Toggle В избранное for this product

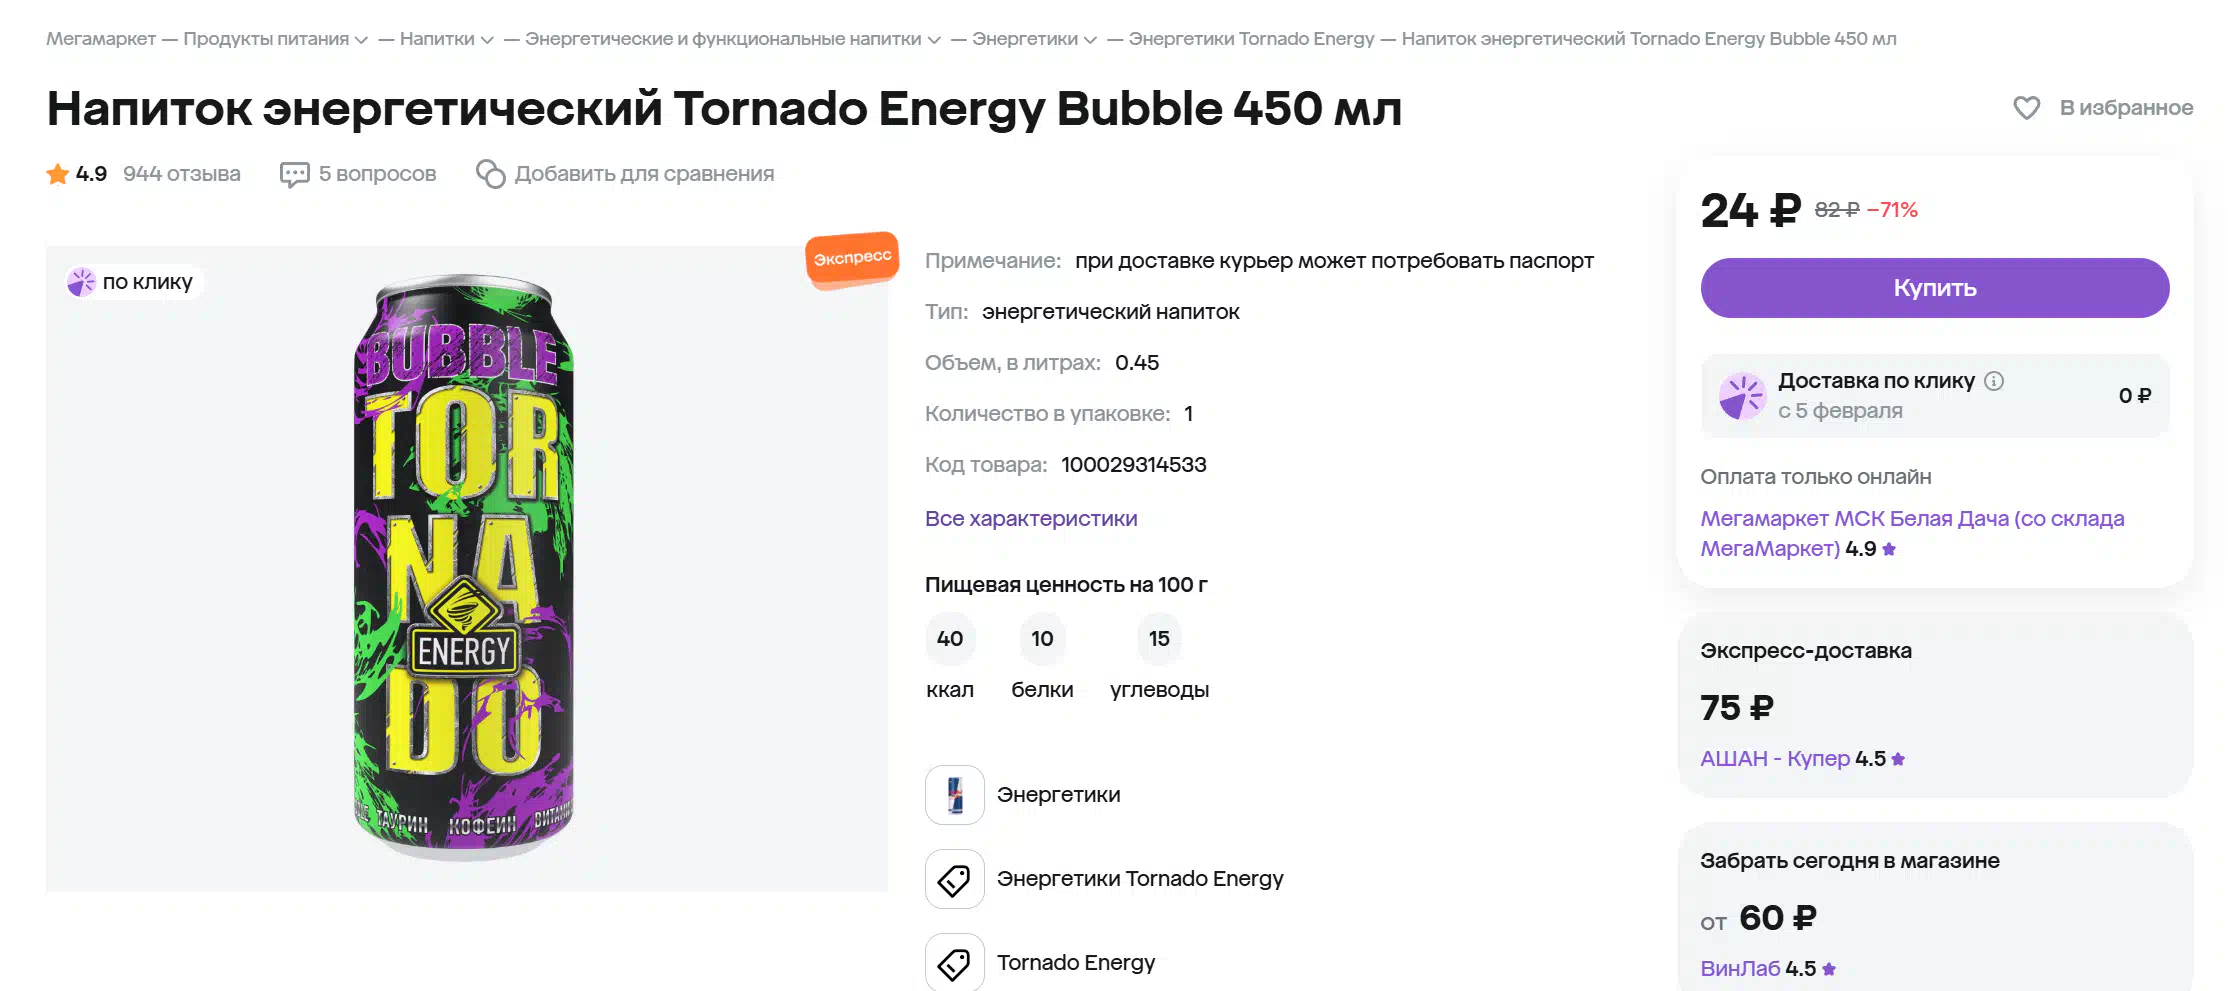[x=2103, y=108]
